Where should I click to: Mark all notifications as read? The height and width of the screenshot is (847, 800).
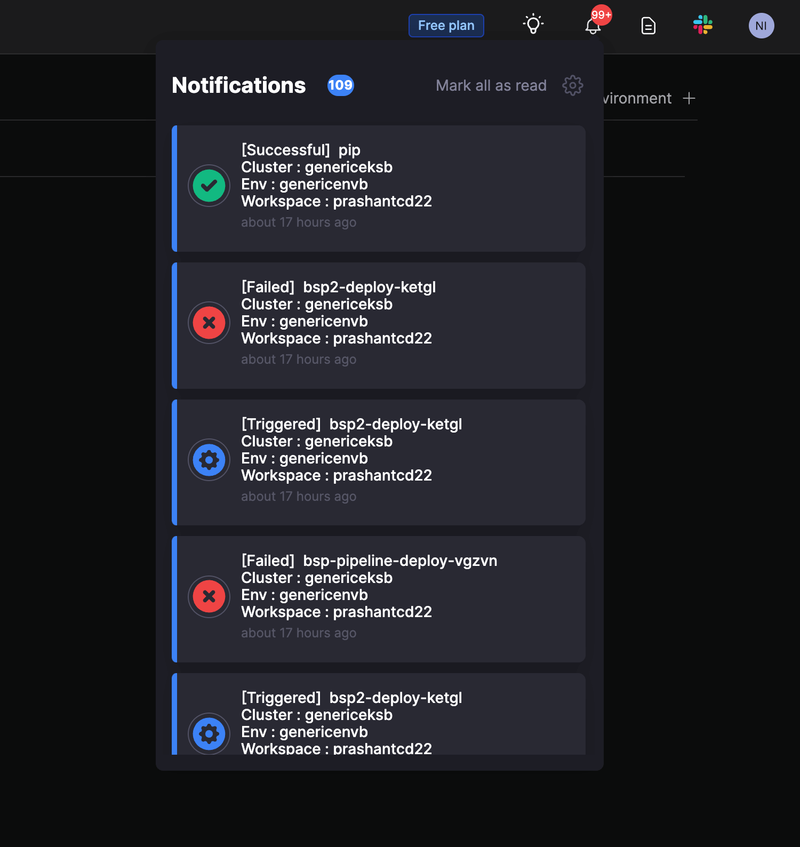491,86
